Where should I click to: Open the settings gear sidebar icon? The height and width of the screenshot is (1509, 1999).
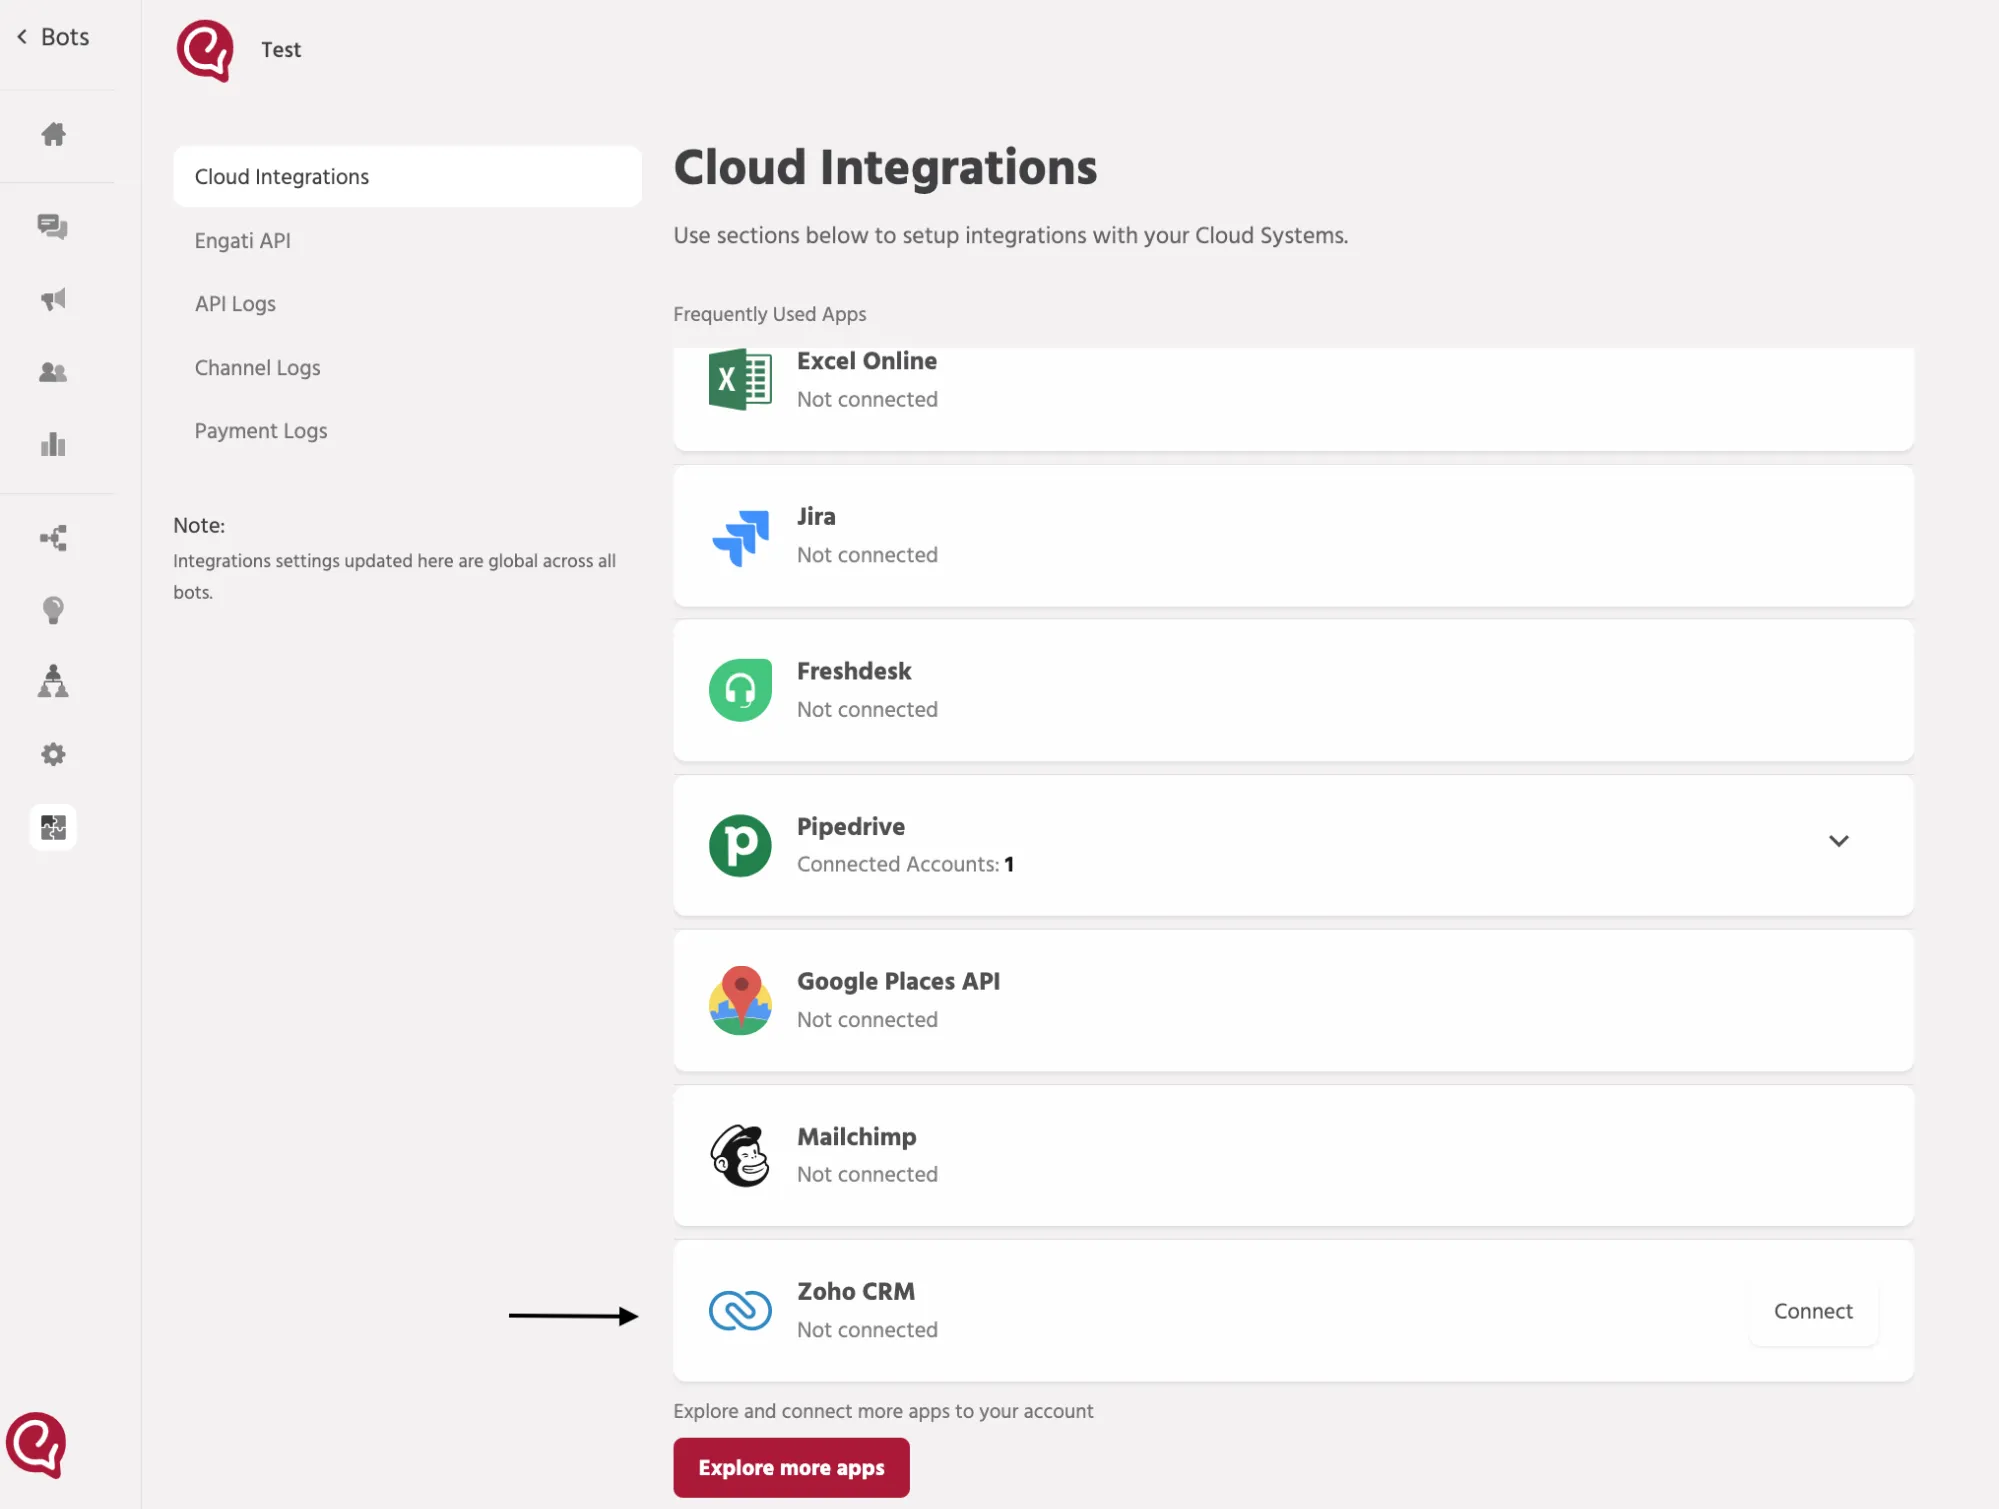53,754
